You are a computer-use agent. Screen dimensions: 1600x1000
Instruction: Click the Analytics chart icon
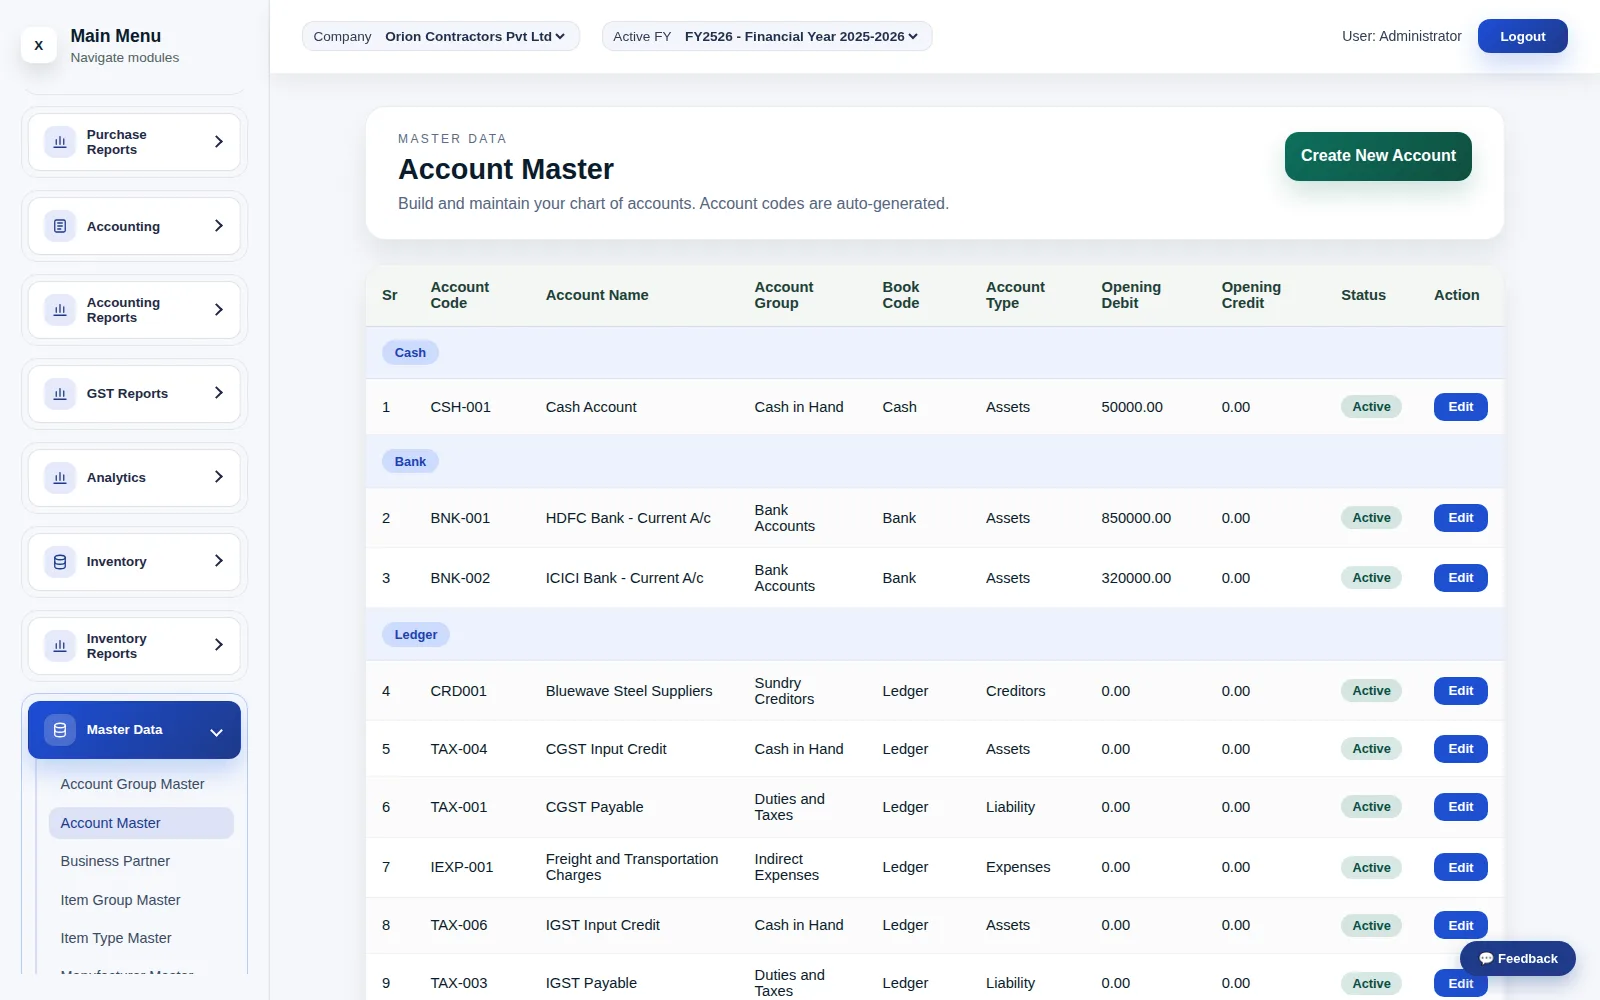coord(60,478)
